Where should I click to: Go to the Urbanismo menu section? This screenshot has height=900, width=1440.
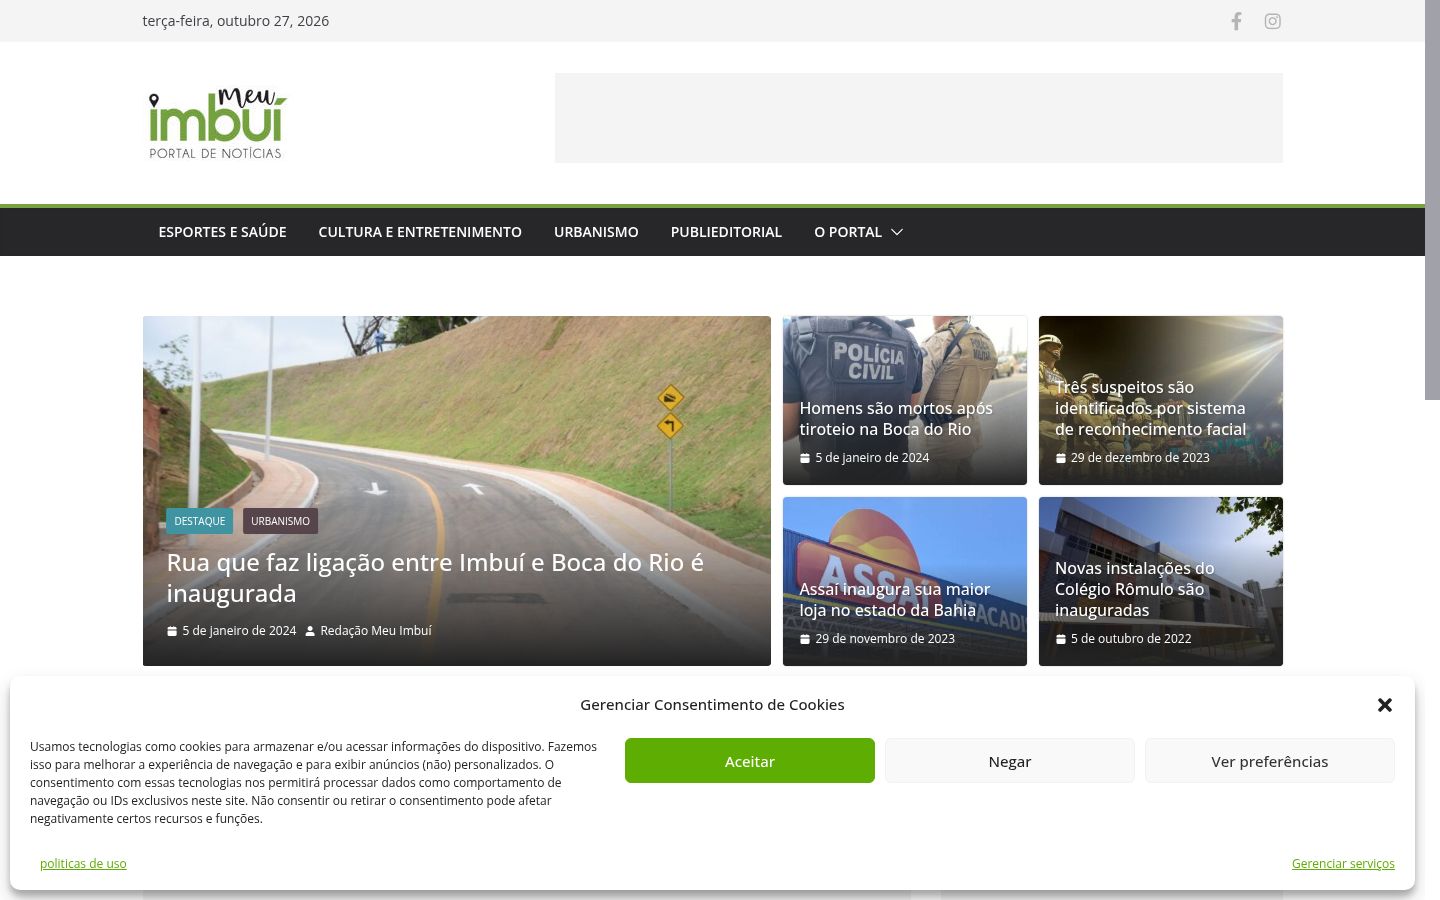[x=596, y=232]
